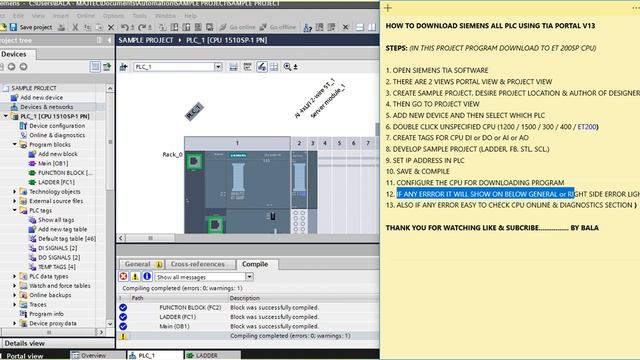Collapse the Project tree panel arrow
The image size is (640, 360).
tap(109, 40)
